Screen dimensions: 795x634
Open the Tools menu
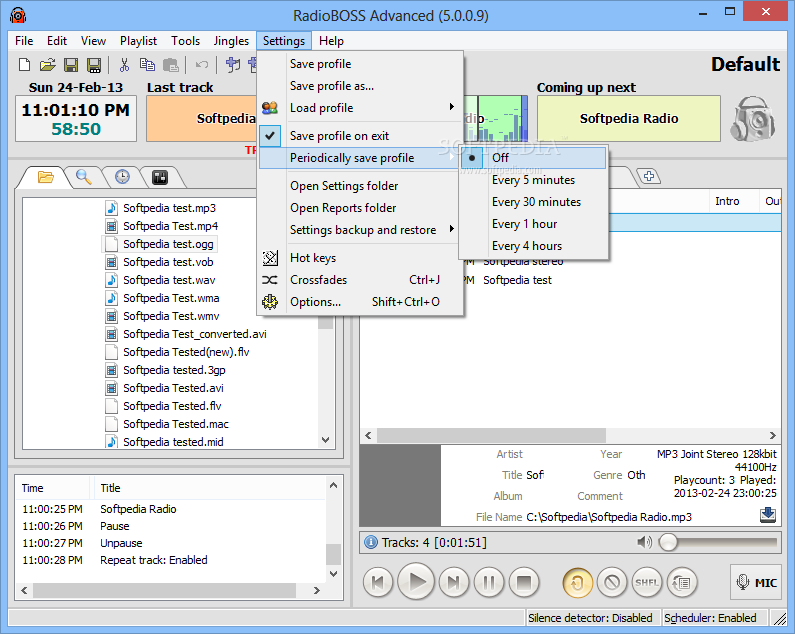[x=186, y=41]
